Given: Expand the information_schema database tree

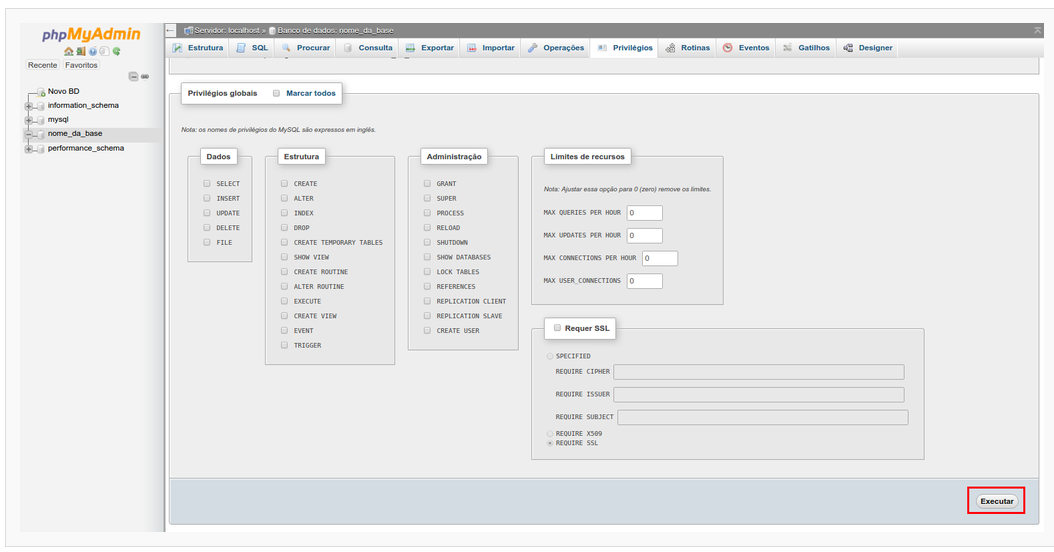Looking at the screenshot, I should tap(28, 105).
